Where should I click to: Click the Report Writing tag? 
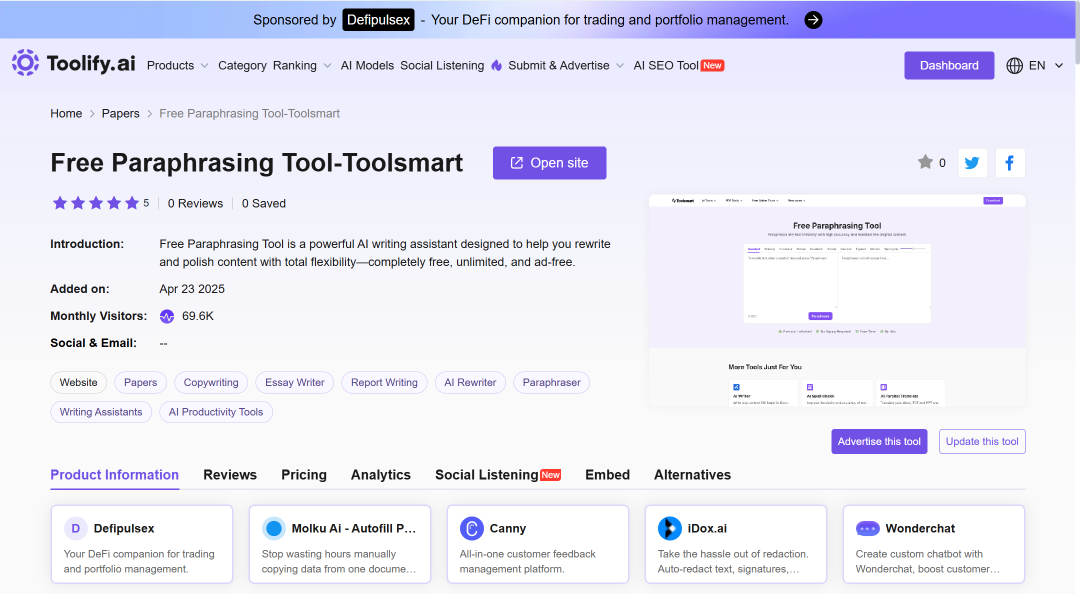click(x=384, y=382)
